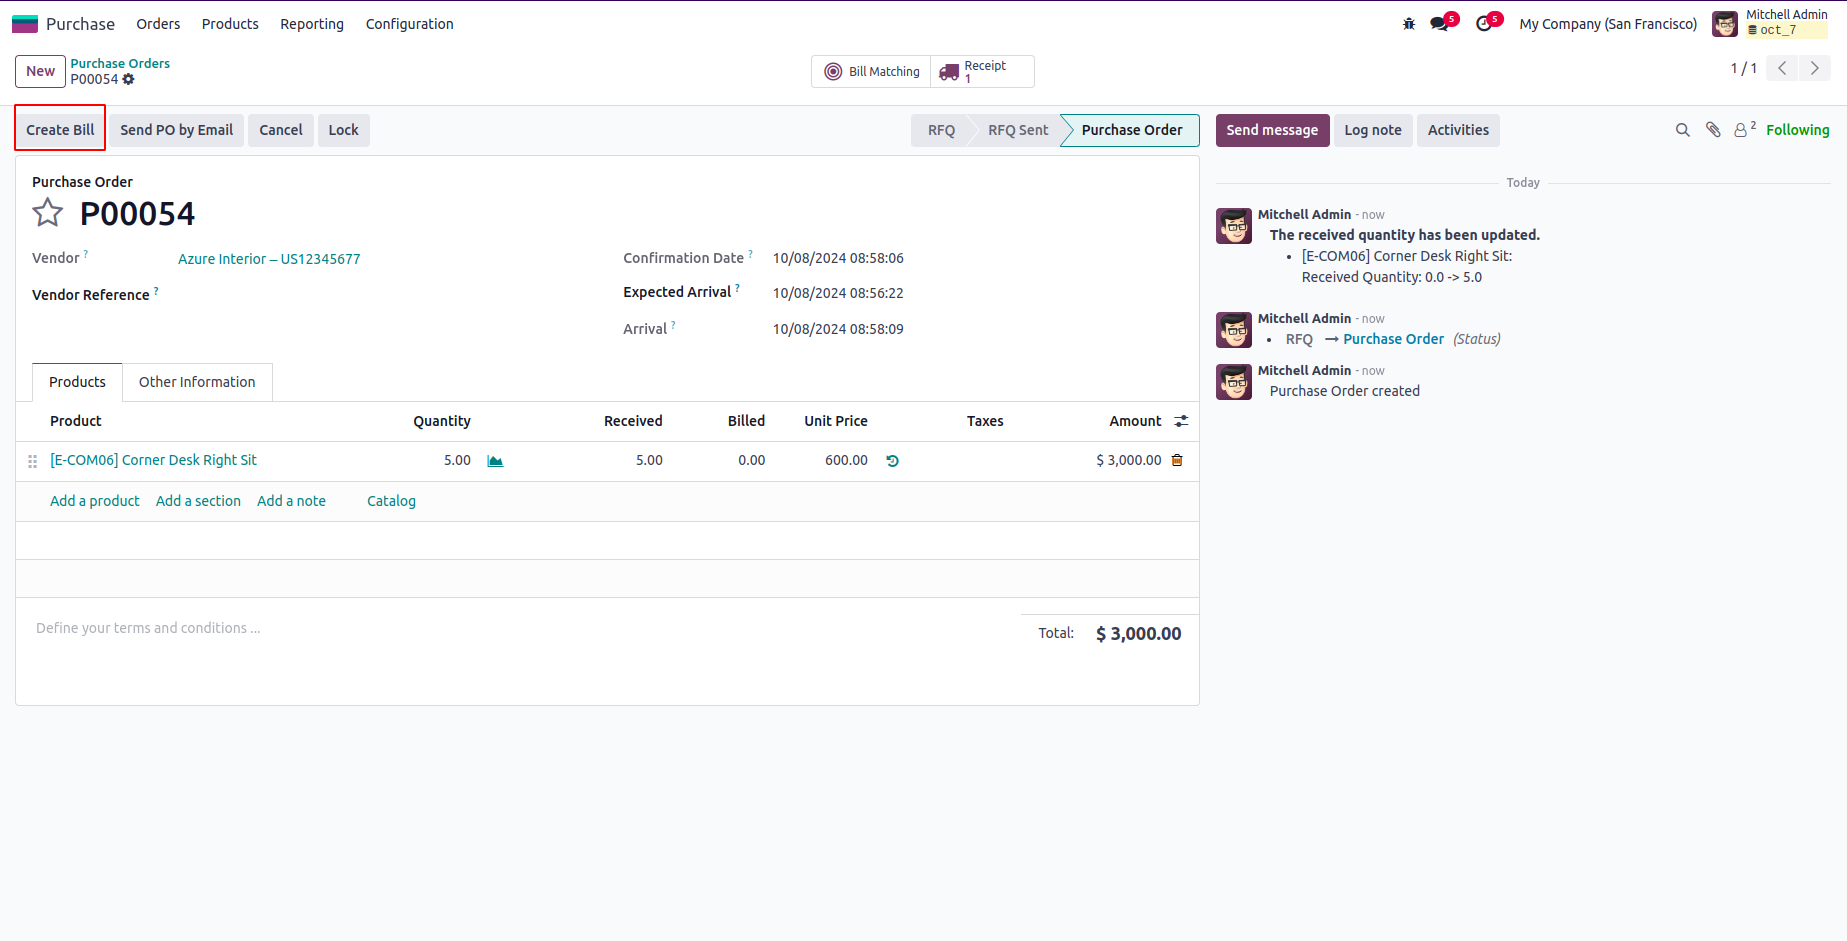The height and width of the screenshot is (941, 1847).
Task: Mark P00054 with the priority star
Action: coord(48,213)
